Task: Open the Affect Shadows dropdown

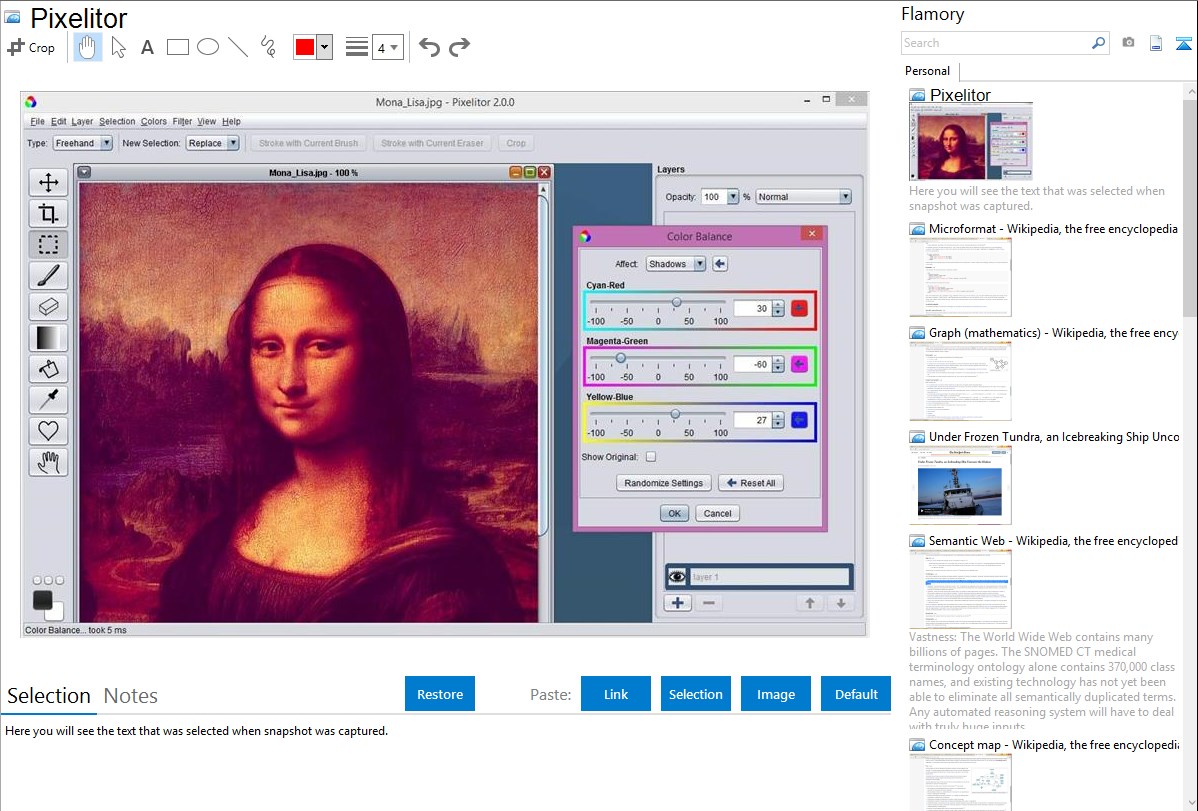Action: (x=675, y=264)
